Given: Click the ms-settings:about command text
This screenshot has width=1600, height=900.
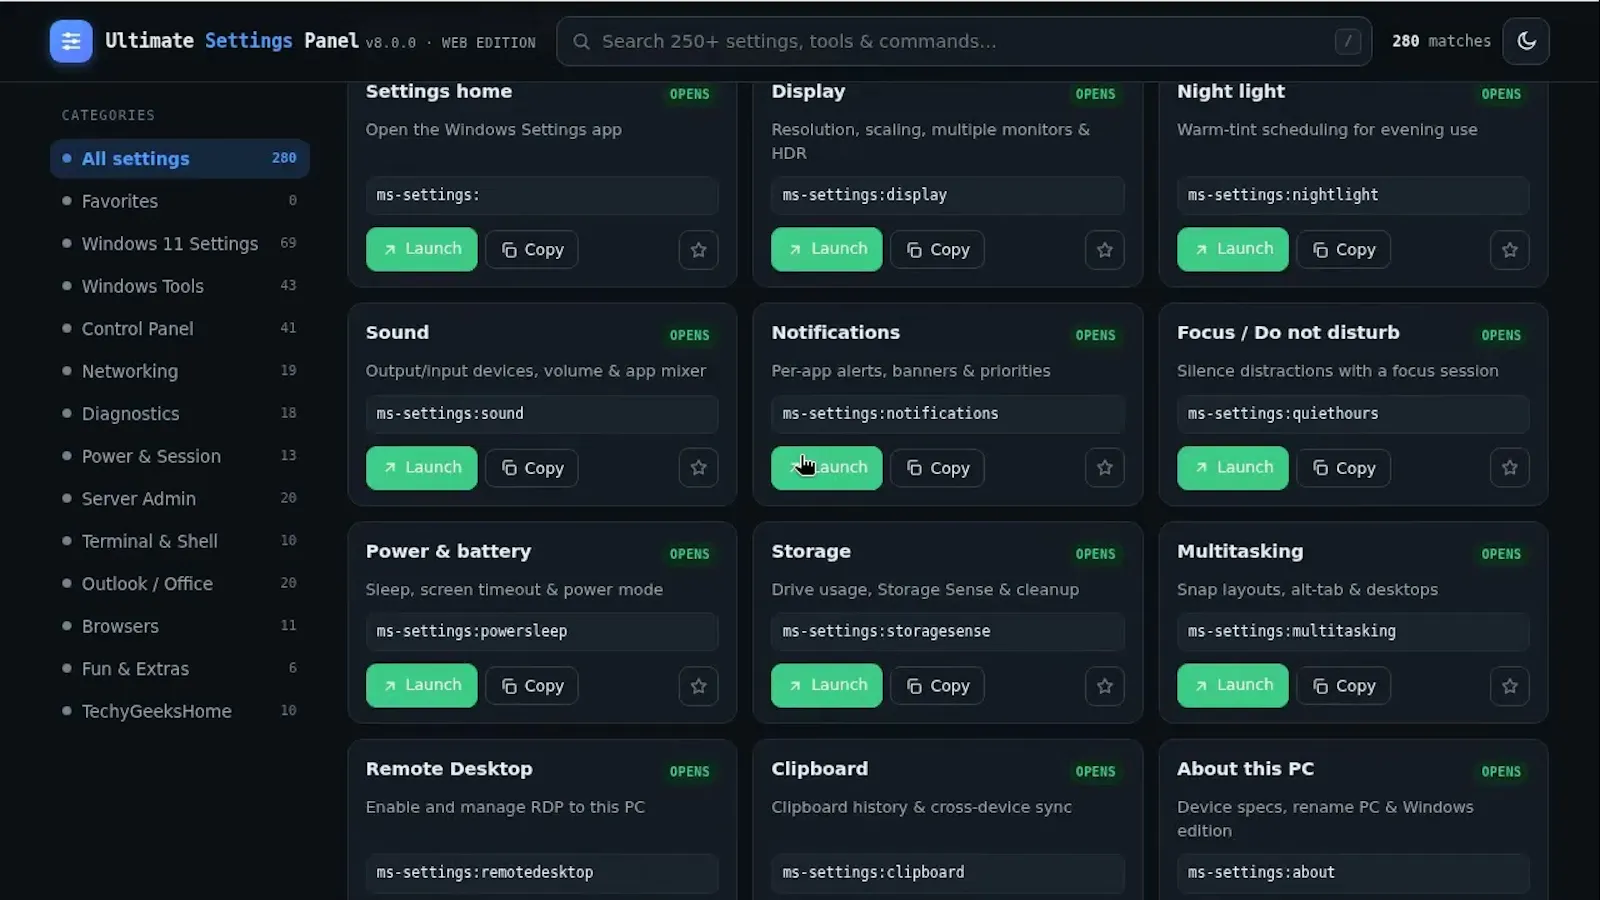Looking at the screenshot, I should (x=1261, y=872).
